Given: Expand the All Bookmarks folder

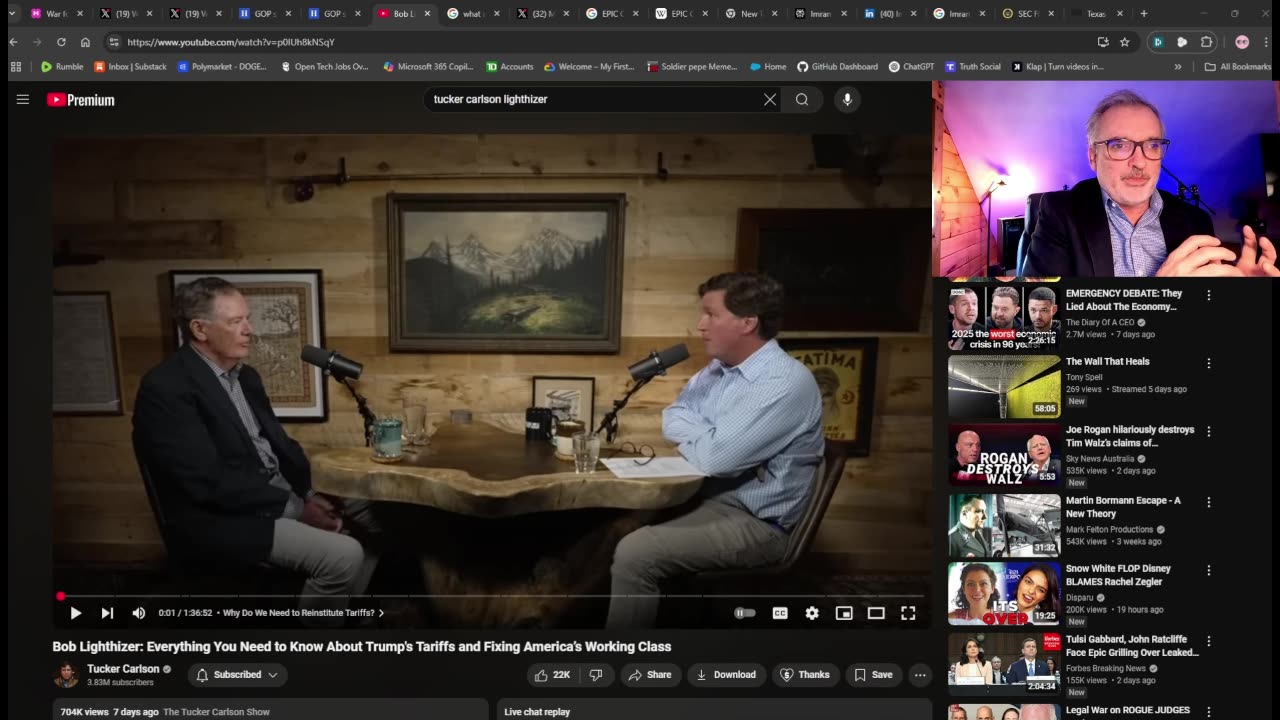Looking at the screenshot, I should [x=1238, y=67].
